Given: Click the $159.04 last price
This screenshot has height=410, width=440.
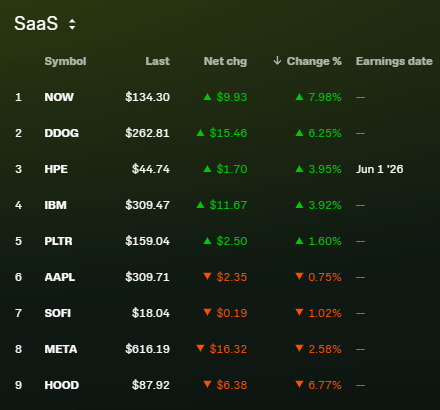Looking at the screenshot, I should [x=147, y=241].
